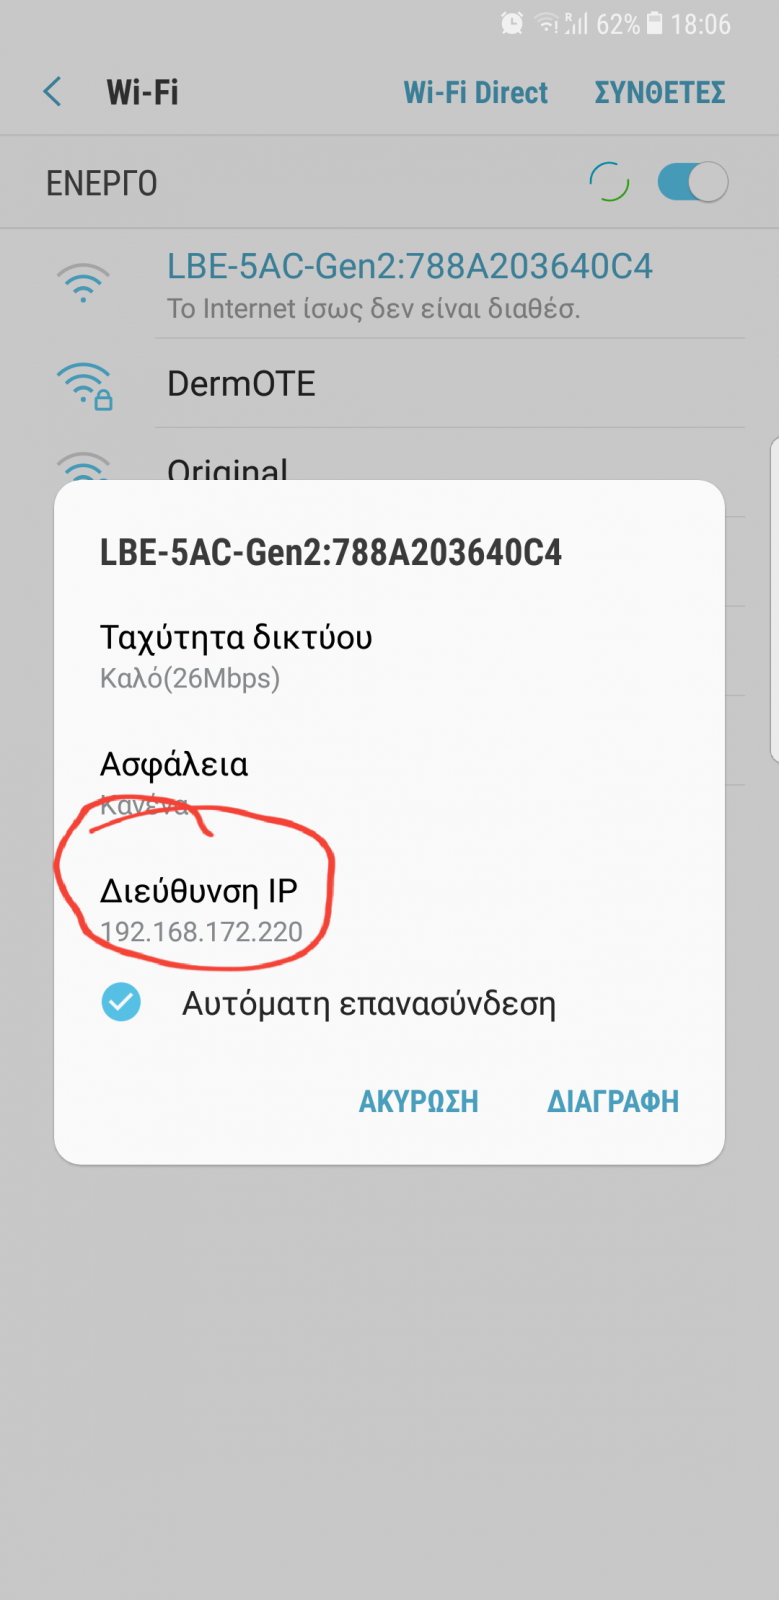Turn off the ΕΝΕΡΓΟ Wi-Fi switch
779x1600 pixels.
coord(692,182)
